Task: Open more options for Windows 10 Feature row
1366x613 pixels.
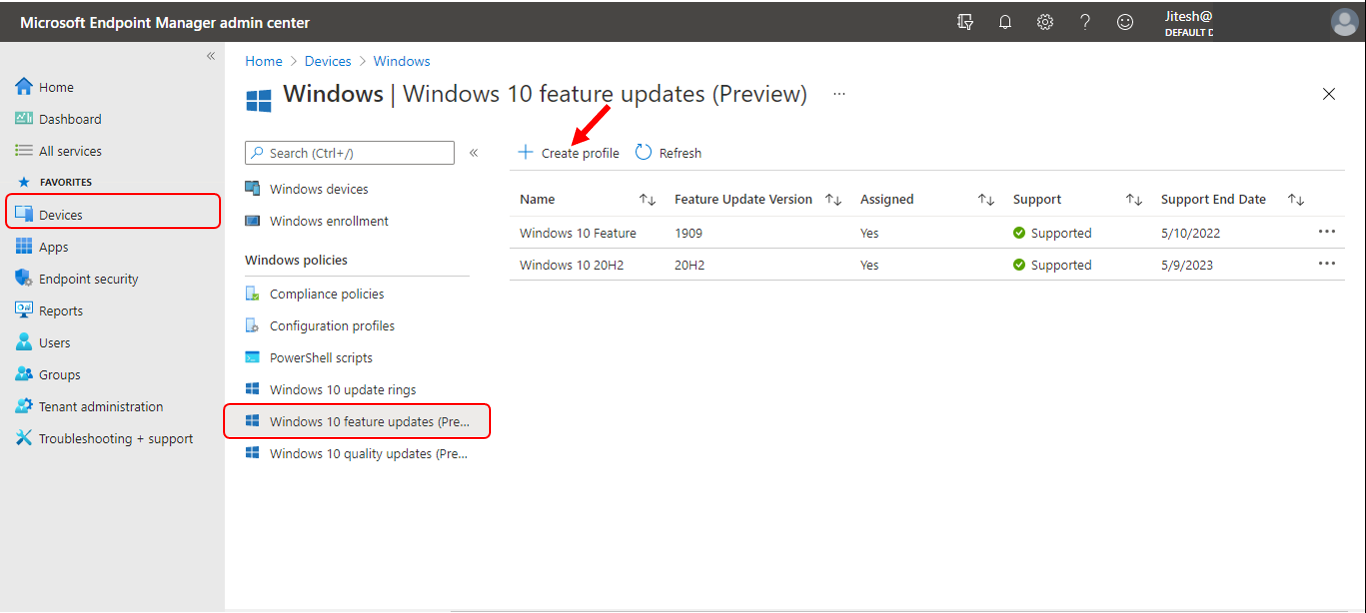Action: 1327,231
